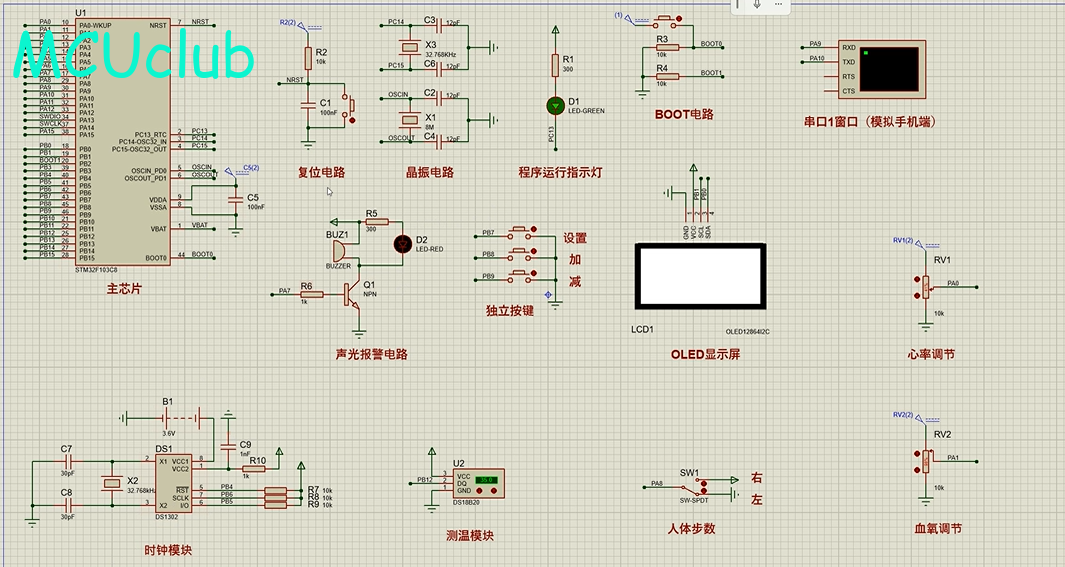Click the 时钟模块 label
1065x567 pixels.
pyautogui.click(x=168, y=550)
